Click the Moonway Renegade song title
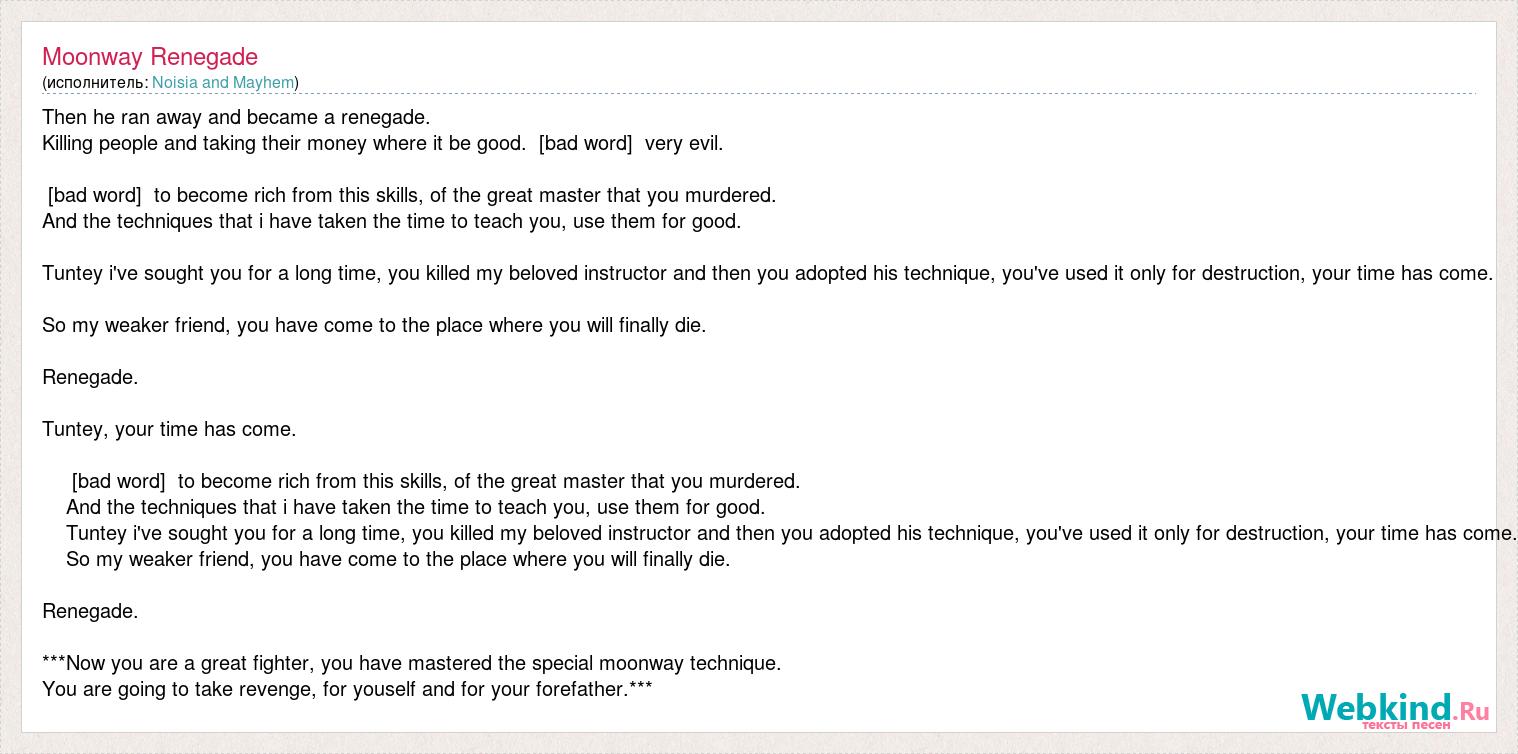The width and height of the screenshot is (1518, 754). click(x=150, y=57)
